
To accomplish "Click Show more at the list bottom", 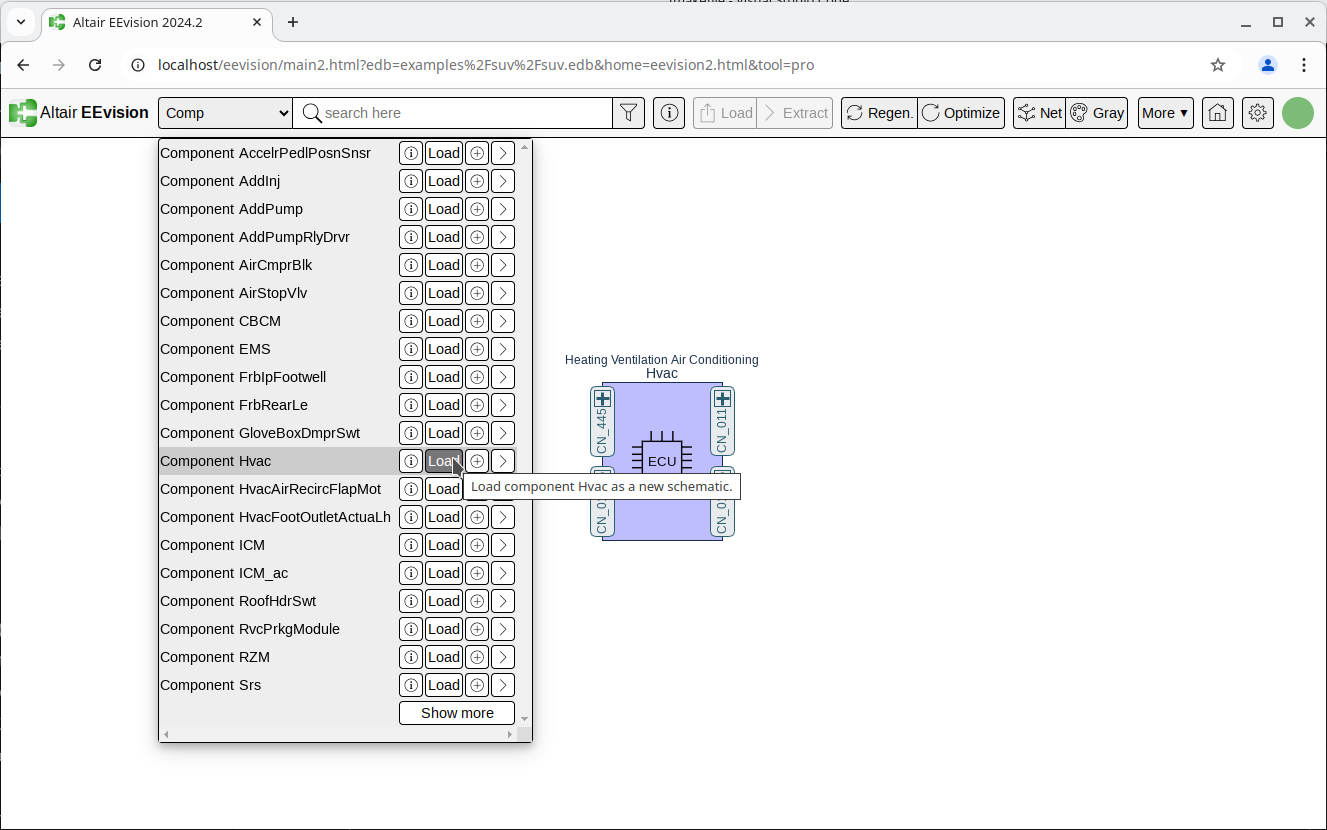I will (x=457, y=713).
